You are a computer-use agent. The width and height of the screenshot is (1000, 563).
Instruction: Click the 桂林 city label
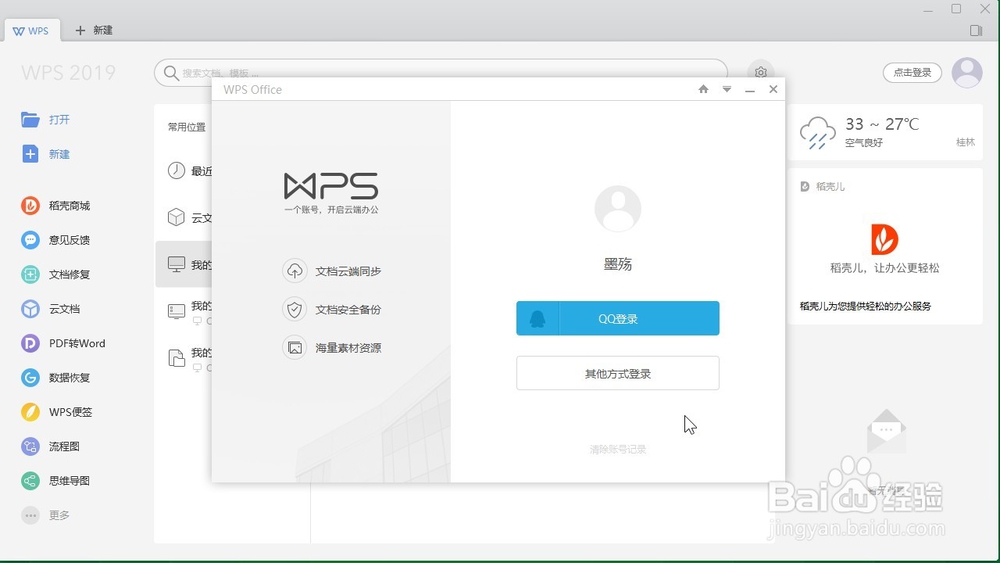click(x=965, y=142)
